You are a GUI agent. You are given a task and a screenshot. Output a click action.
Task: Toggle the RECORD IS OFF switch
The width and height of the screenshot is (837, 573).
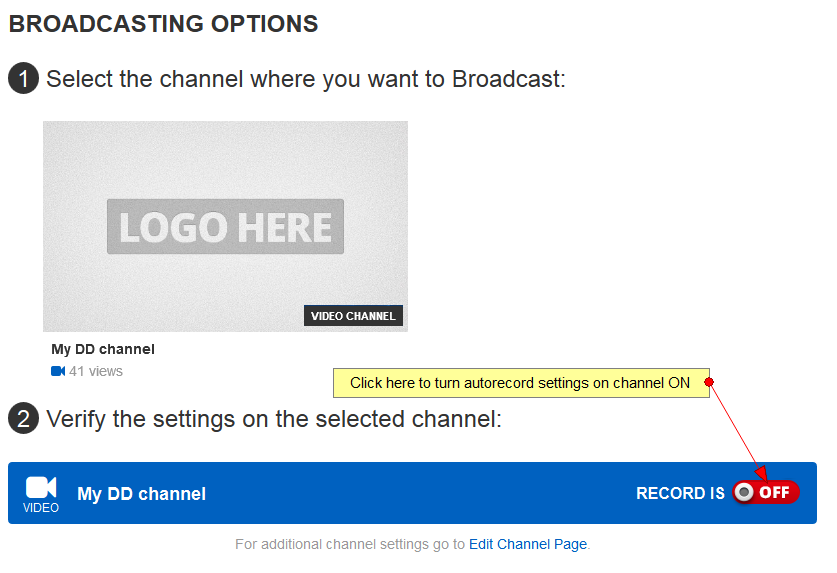765,492
